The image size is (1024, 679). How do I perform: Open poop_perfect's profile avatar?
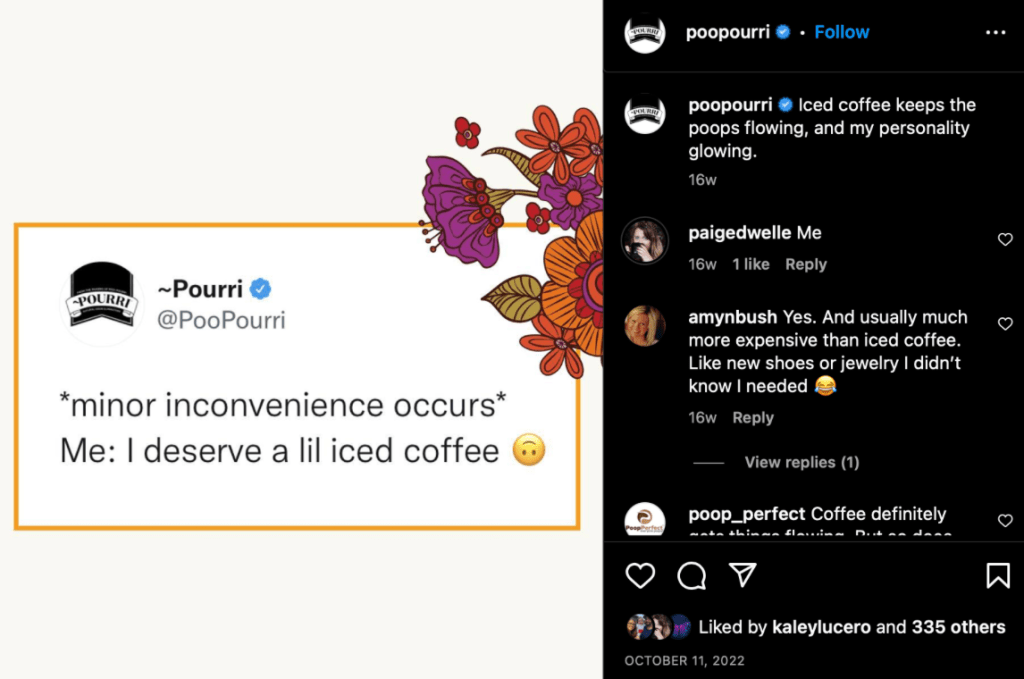click(645, 521)
